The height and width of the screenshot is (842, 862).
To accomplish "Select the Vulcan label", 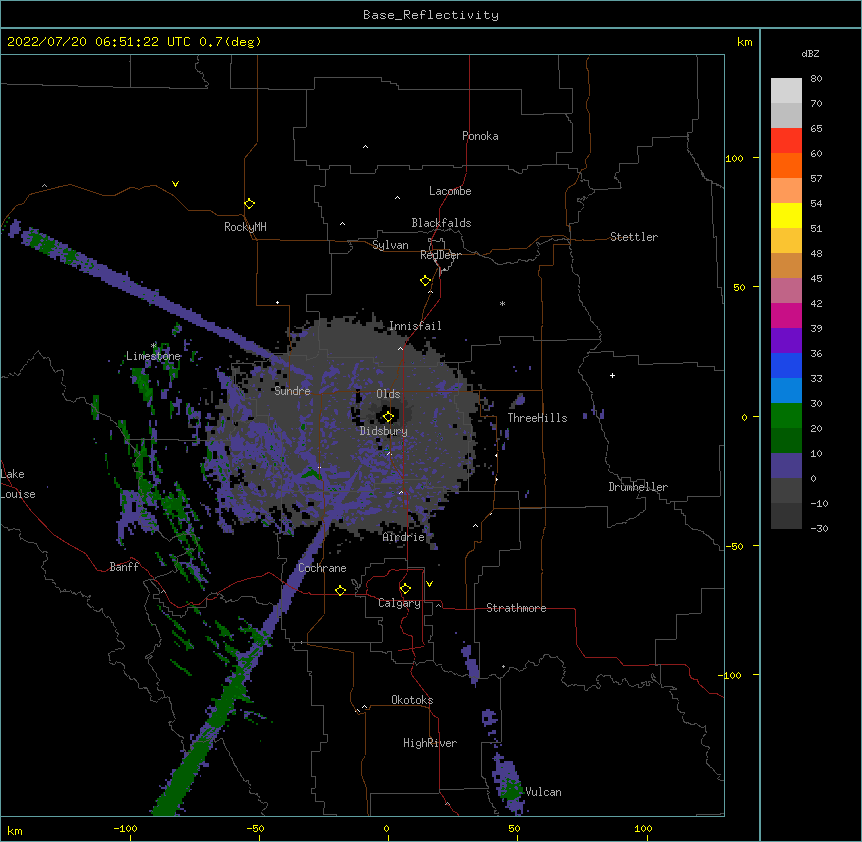I will click(543, 792).
